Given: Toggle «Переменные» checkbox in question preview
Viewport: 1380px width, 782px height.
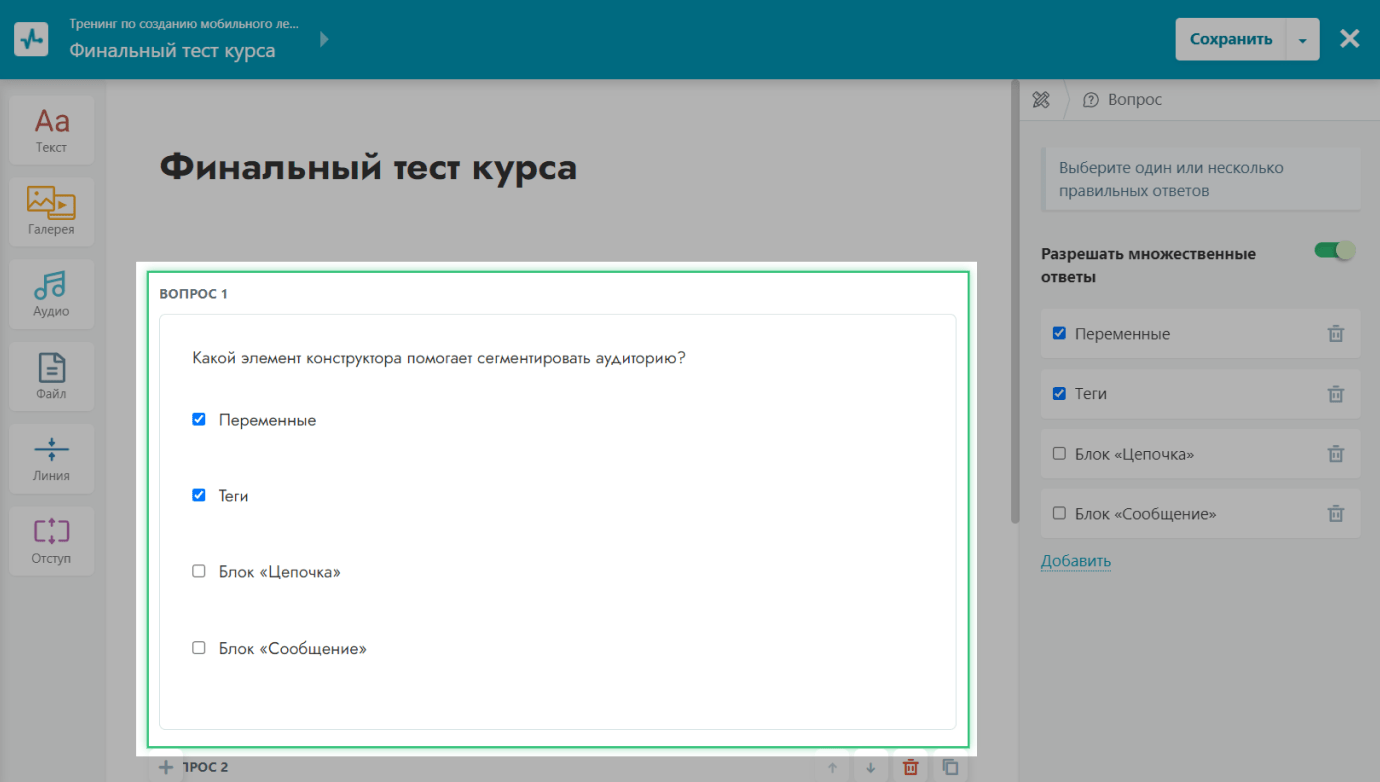Looking at the screenshot, I should (198, 420).
